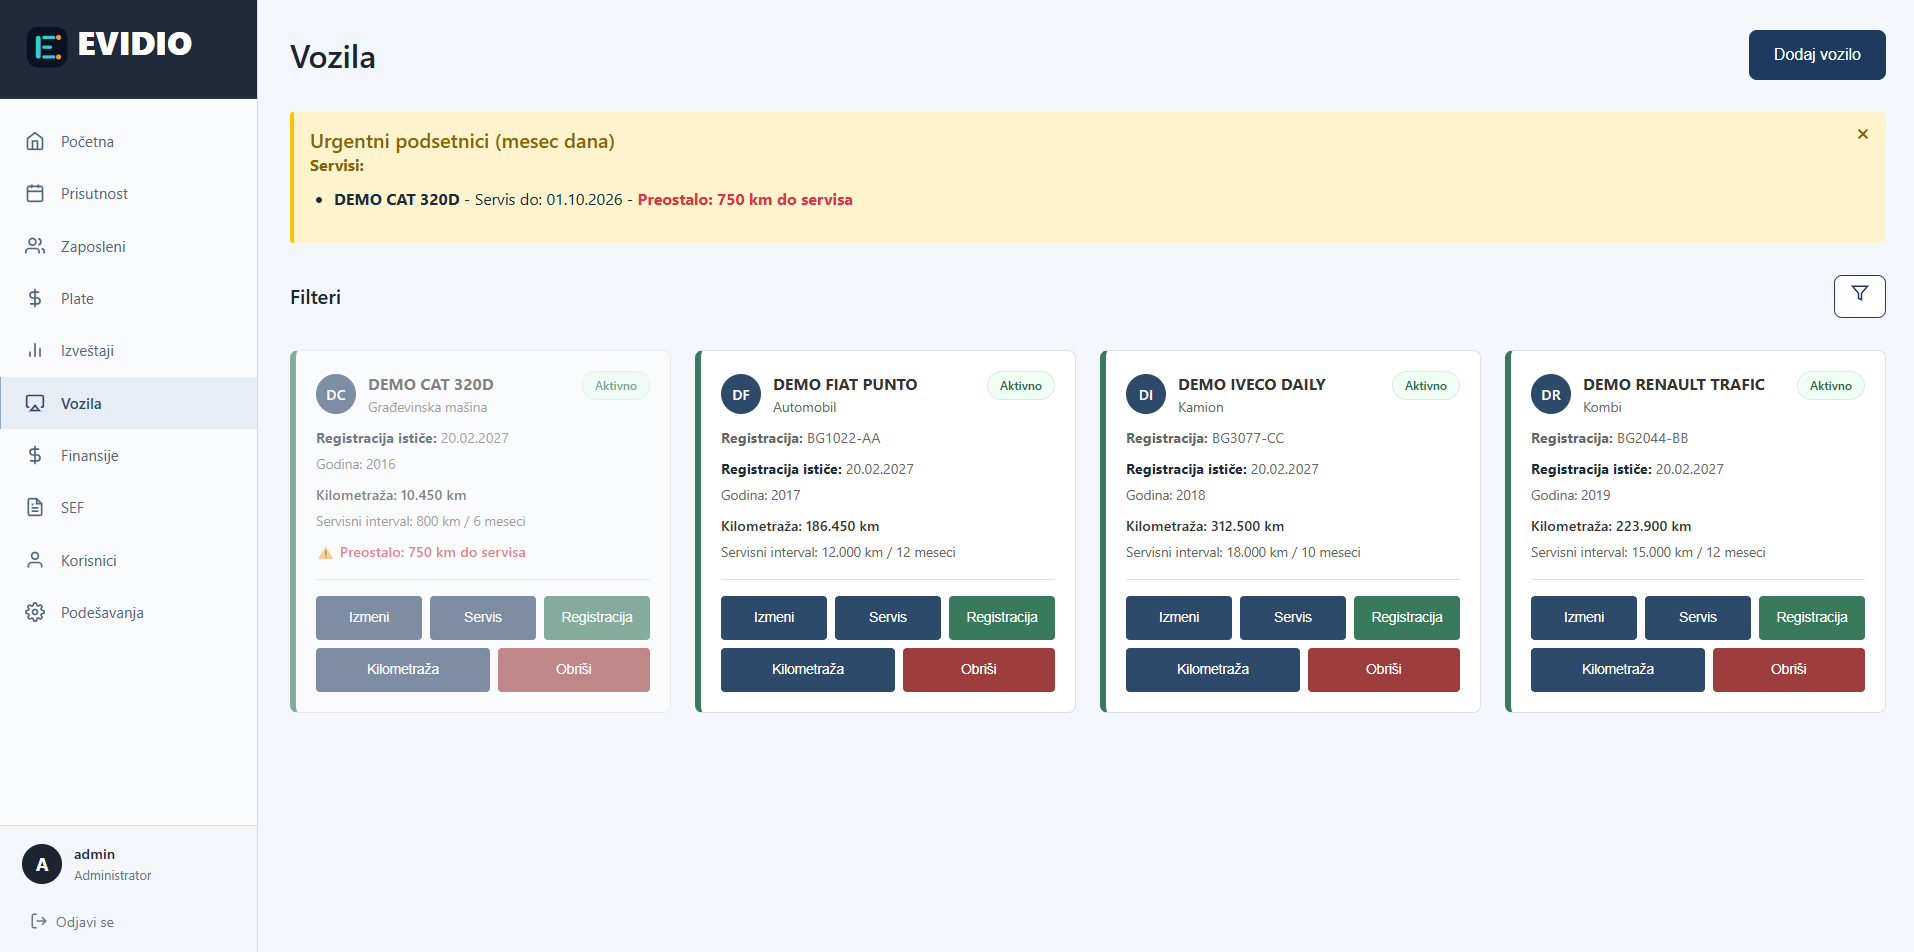Screen dimensions: 1914x952
Task: Open Registracija for DEMO IVECO DAILY
Action: coord(1406,617)
